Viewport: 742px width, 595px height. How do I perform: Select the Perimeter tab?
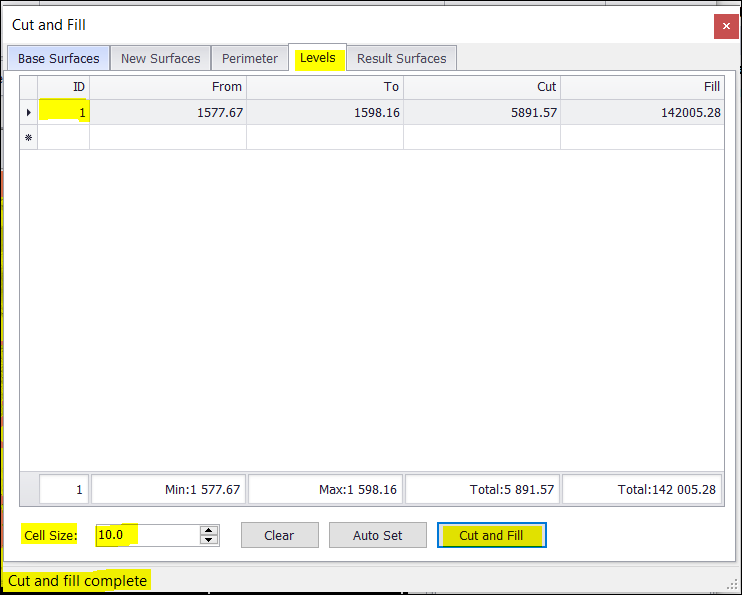[x=250, y=59]
